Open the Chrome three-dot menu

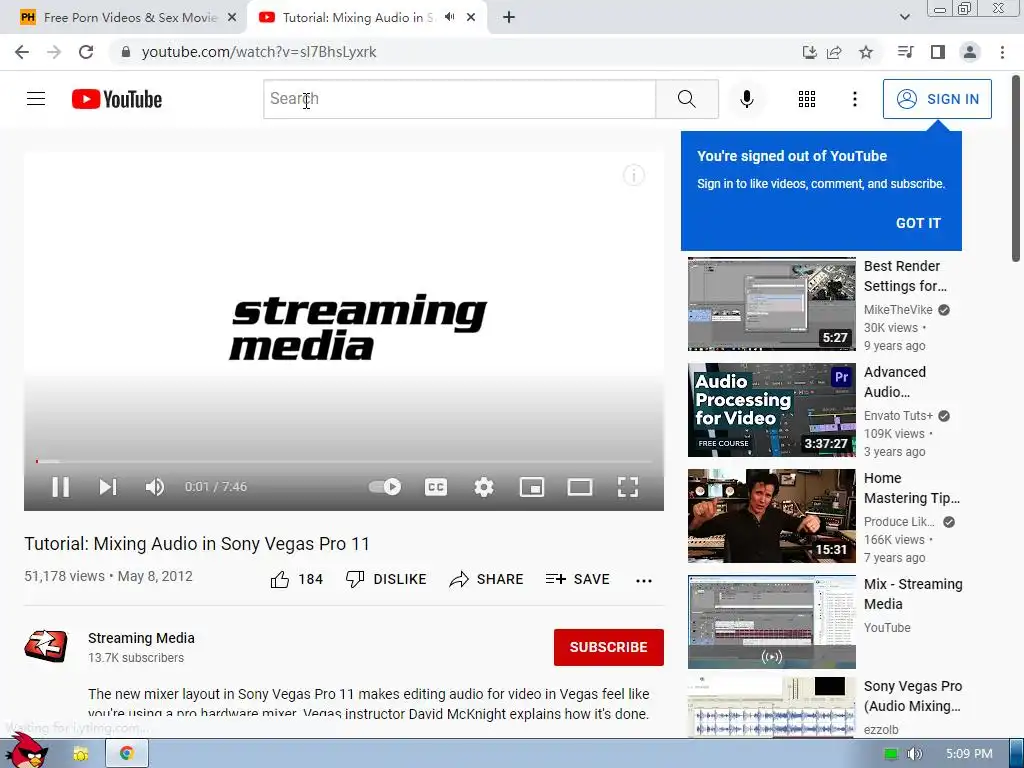[x=1002, y=52]
